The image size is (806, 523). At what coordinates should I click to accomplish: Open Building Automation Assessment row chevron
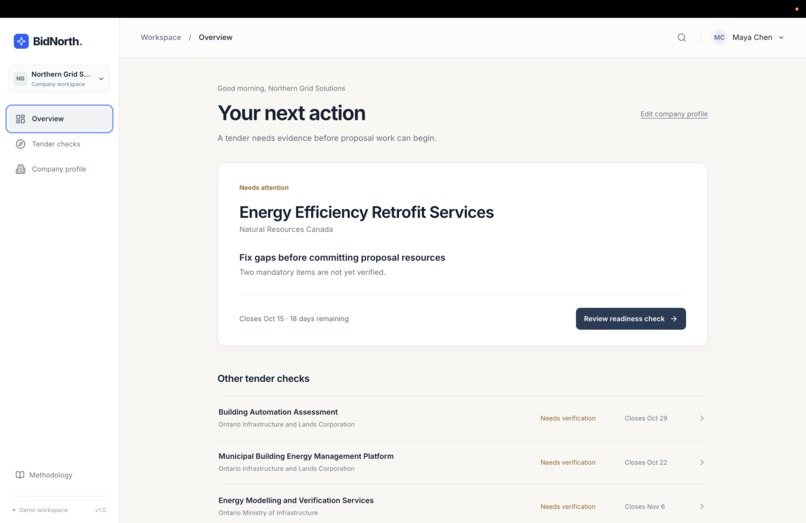[702, 418]
